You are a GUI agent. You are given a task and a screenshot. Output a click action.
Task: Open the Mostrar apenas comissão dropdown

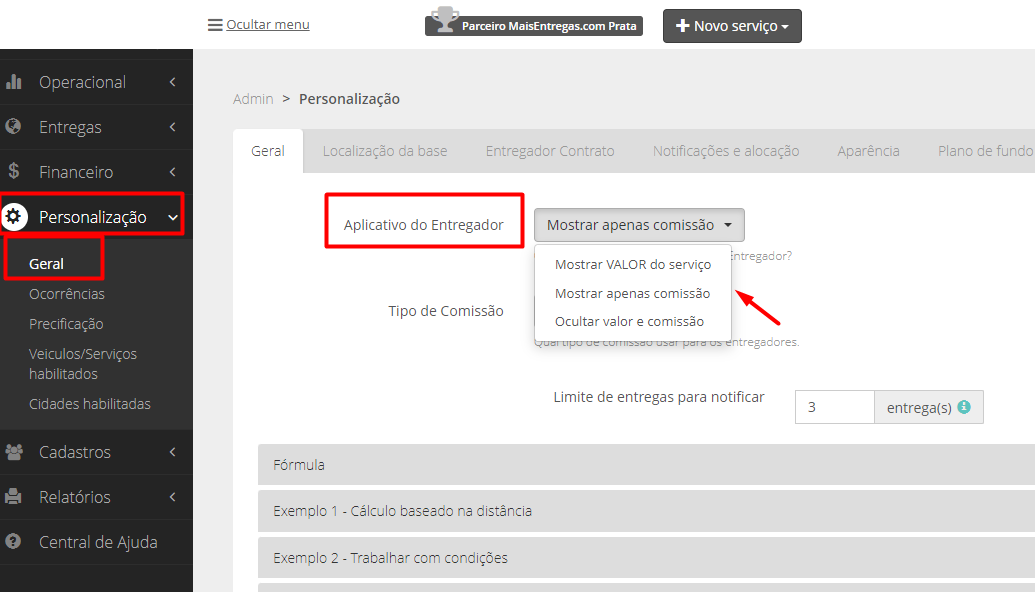click(x=639, y=225)
